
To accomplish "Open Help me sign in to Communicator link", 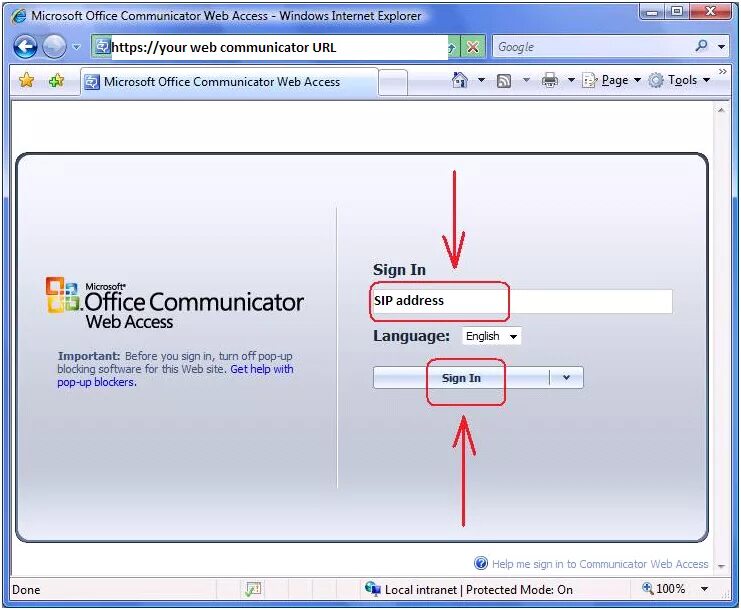I will point(600,564).
